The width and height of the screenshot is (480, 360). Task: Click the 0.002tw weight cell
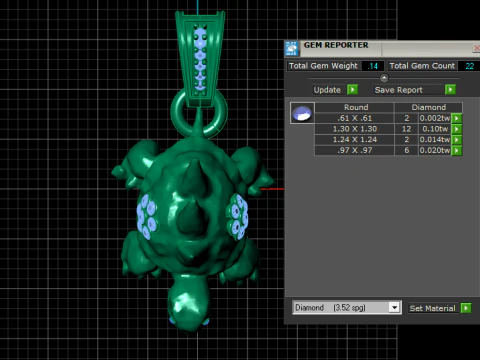(x=435, y=118)
